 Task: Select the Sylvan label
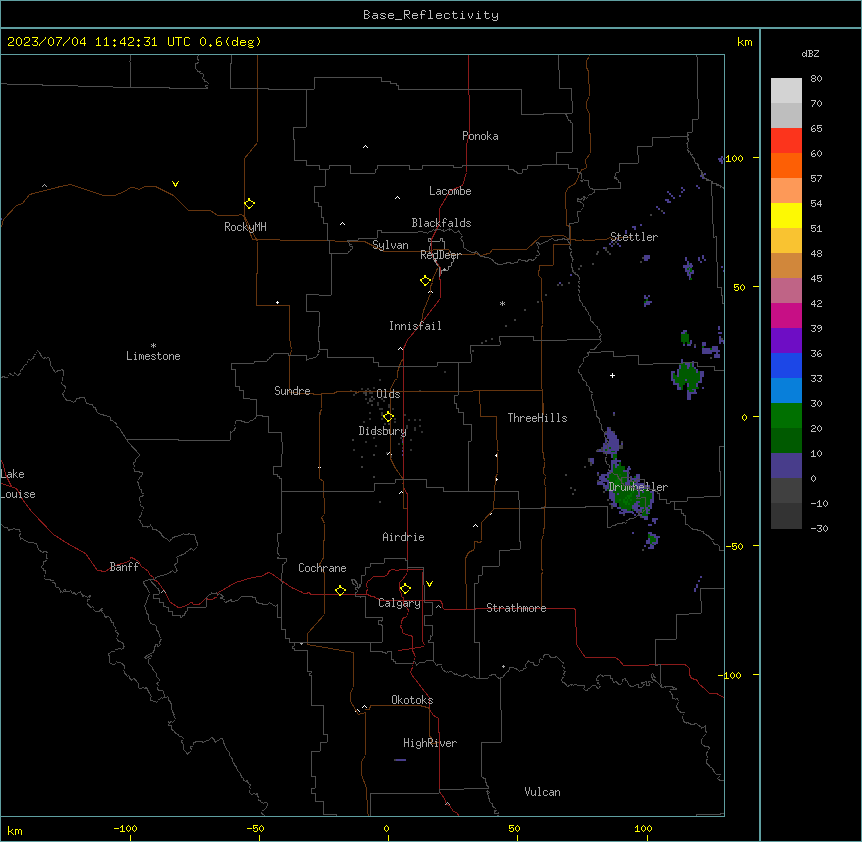[390, 245]
